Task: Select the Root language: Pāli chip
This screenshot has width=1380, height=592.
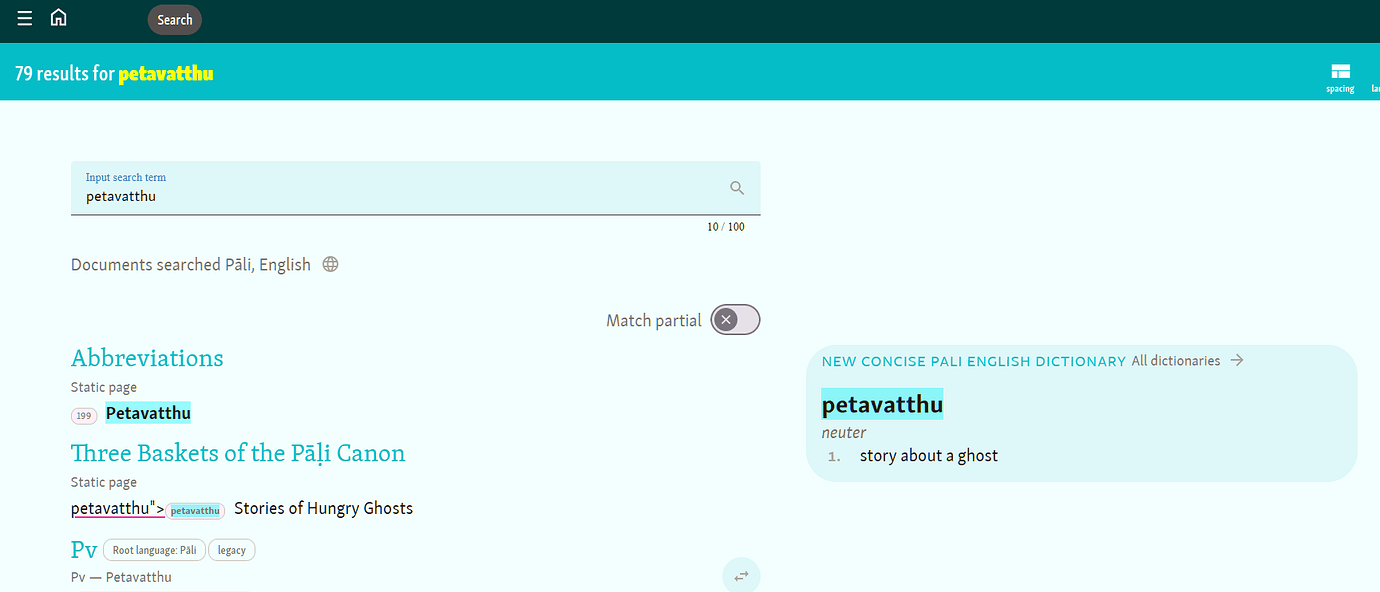Action: [x=154, y=549]
